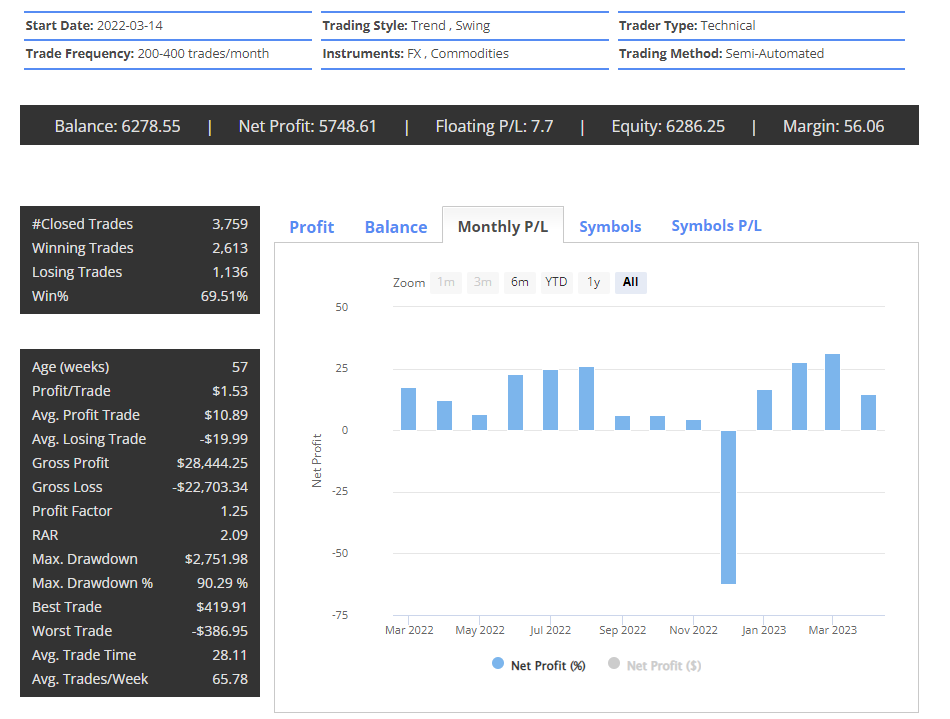This screenshot has width=950, height=719.
Task: Apply the 1m zoom range
Action: (x=446, y=282)
